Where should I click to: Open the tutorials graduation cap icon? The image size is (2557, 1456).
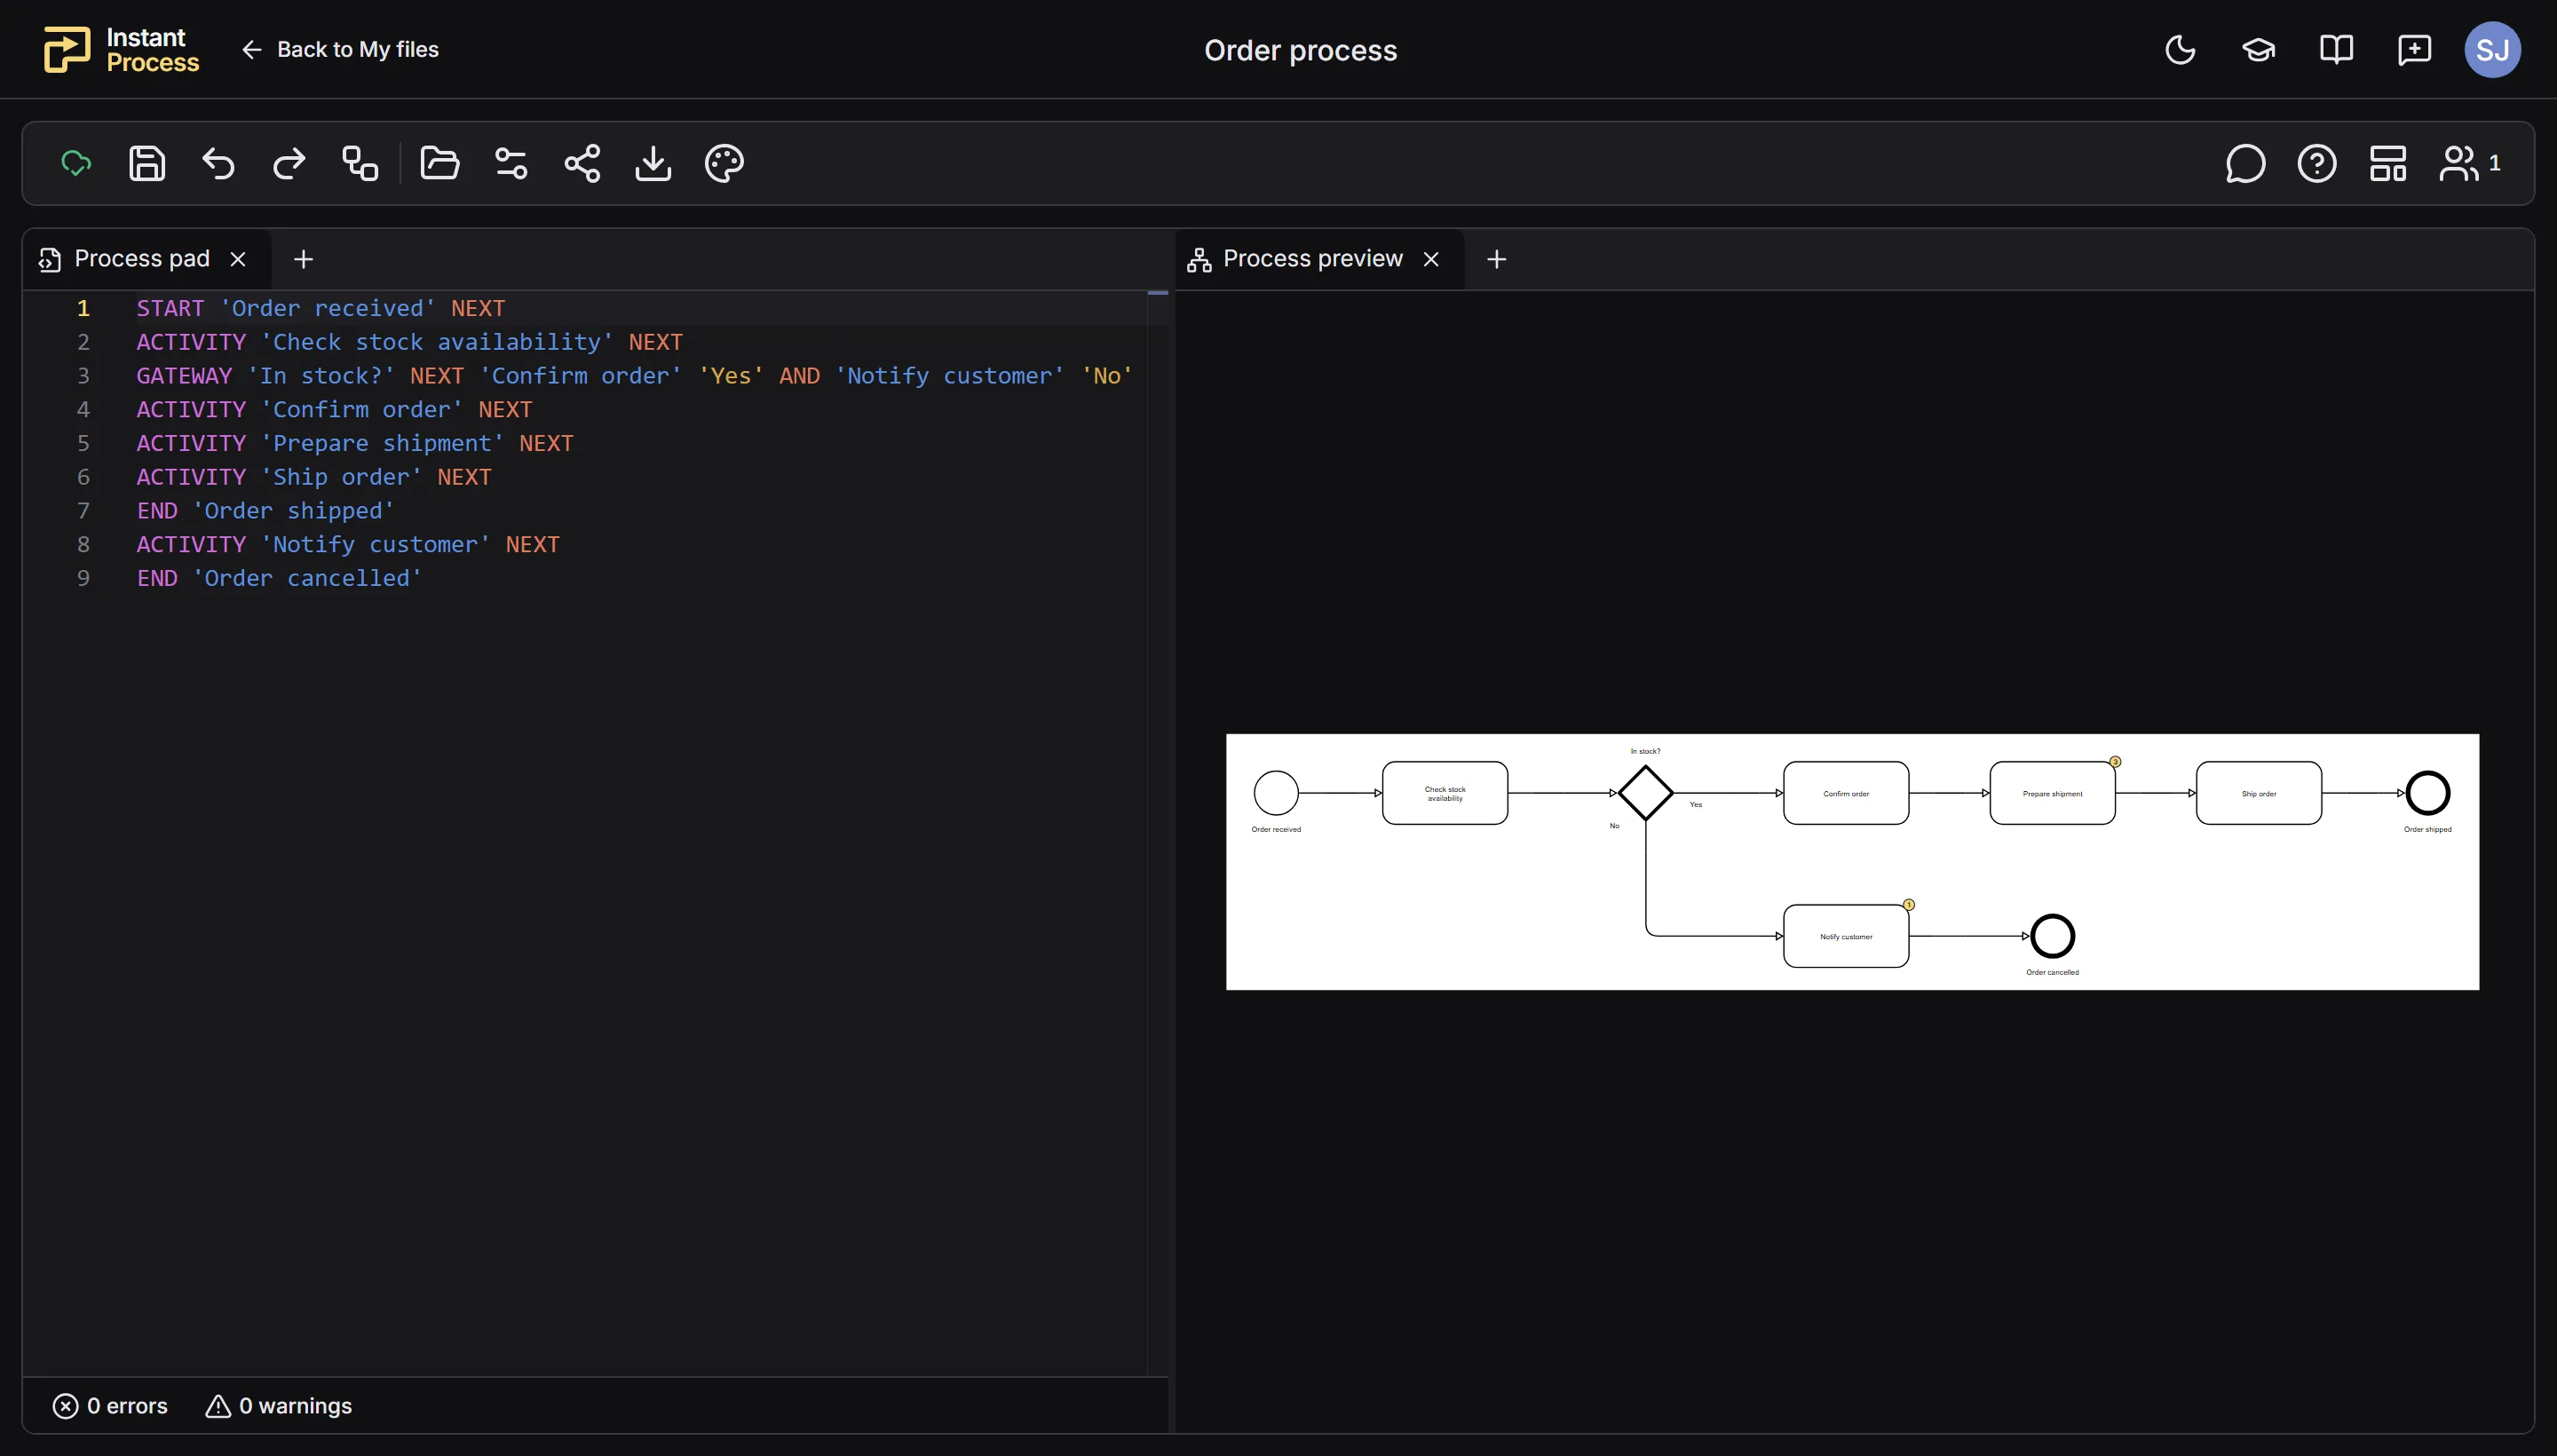pos(2258,49)
